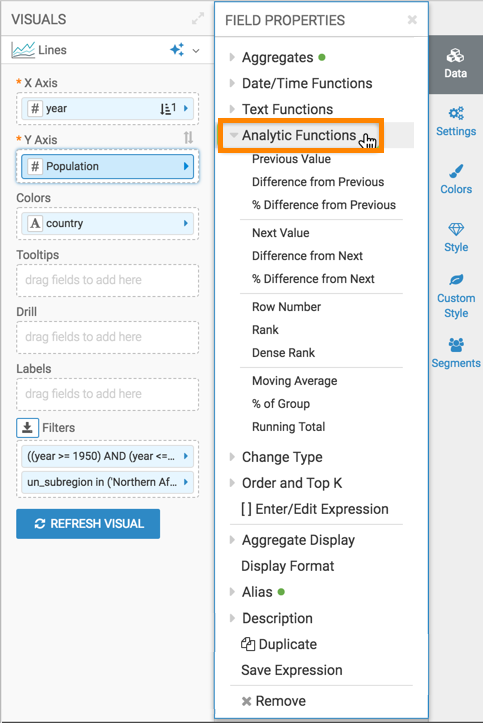Open the Segments people icon

[456, 344]
